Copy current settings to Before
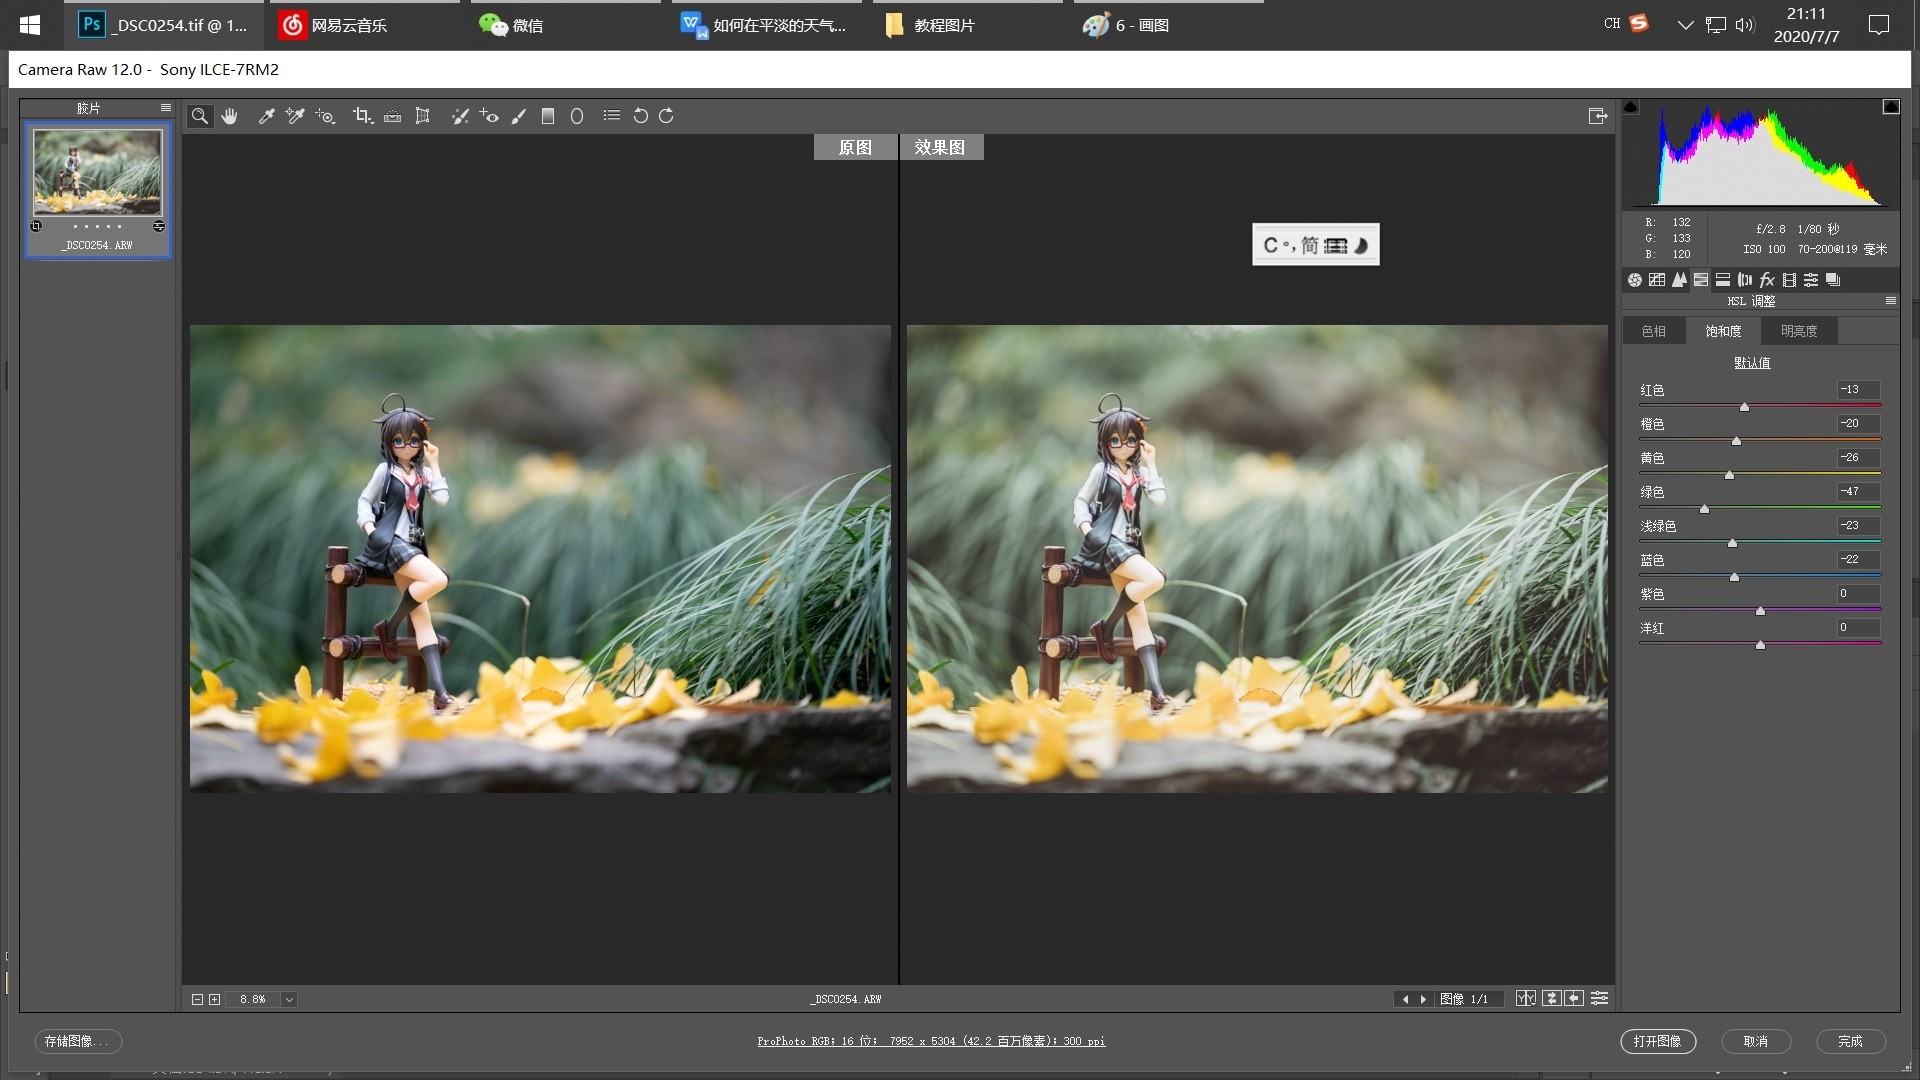 [x=1574, y=998]
